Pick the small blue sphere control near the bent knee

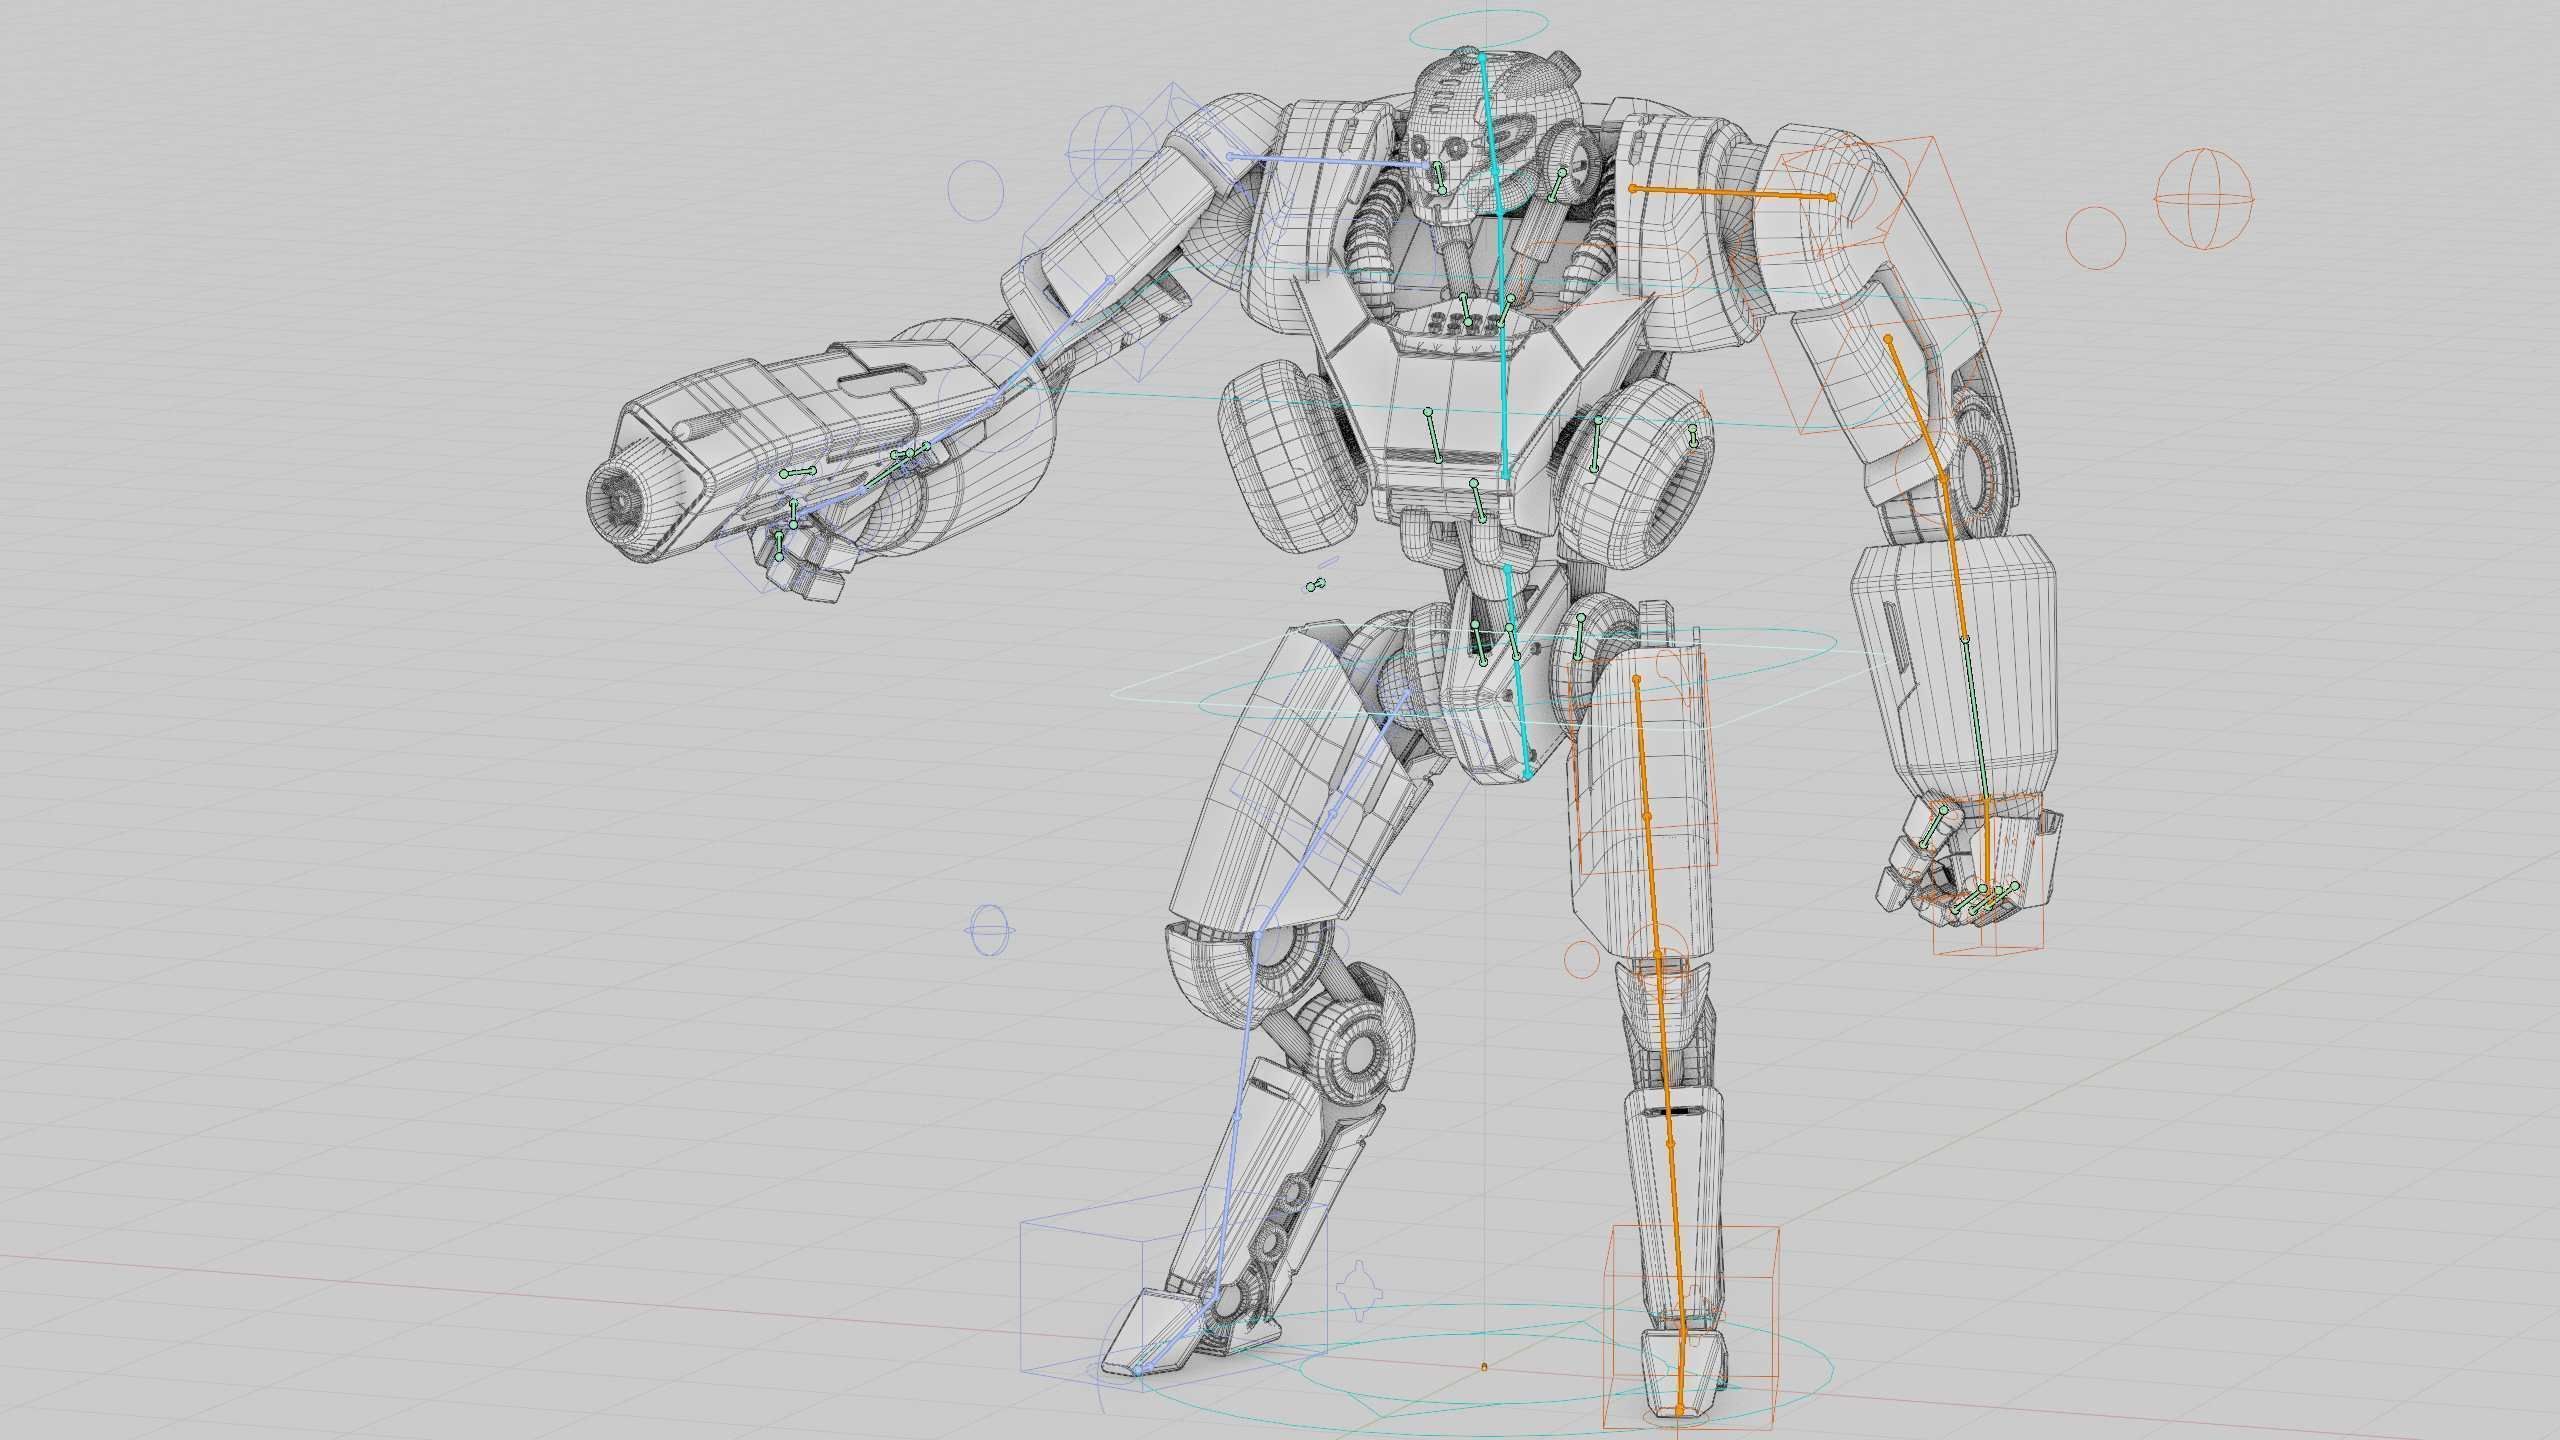pyautogui.click(x=988, y=930)
